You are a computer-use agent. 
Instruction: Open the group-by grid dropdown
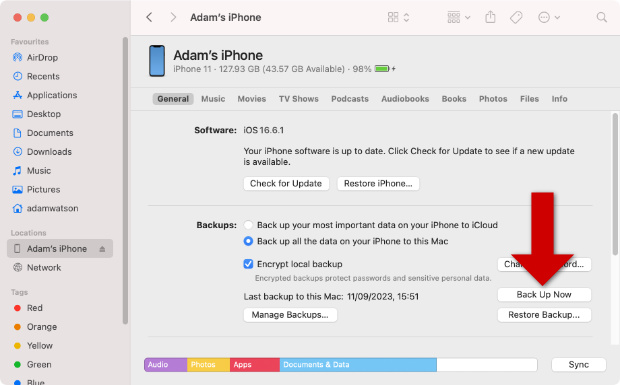(459, 17)
